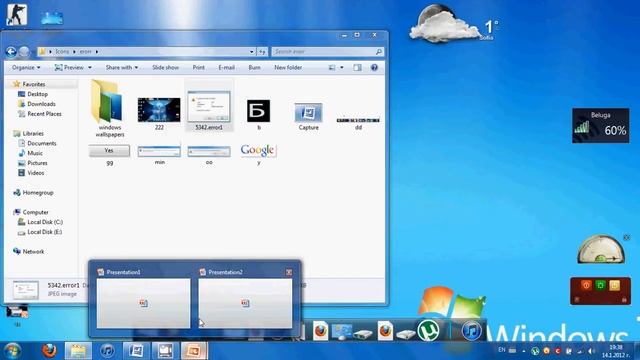Screen dimensions: 640x360
Task: Switch to Word taskbar button
Action: coord(136,351)
